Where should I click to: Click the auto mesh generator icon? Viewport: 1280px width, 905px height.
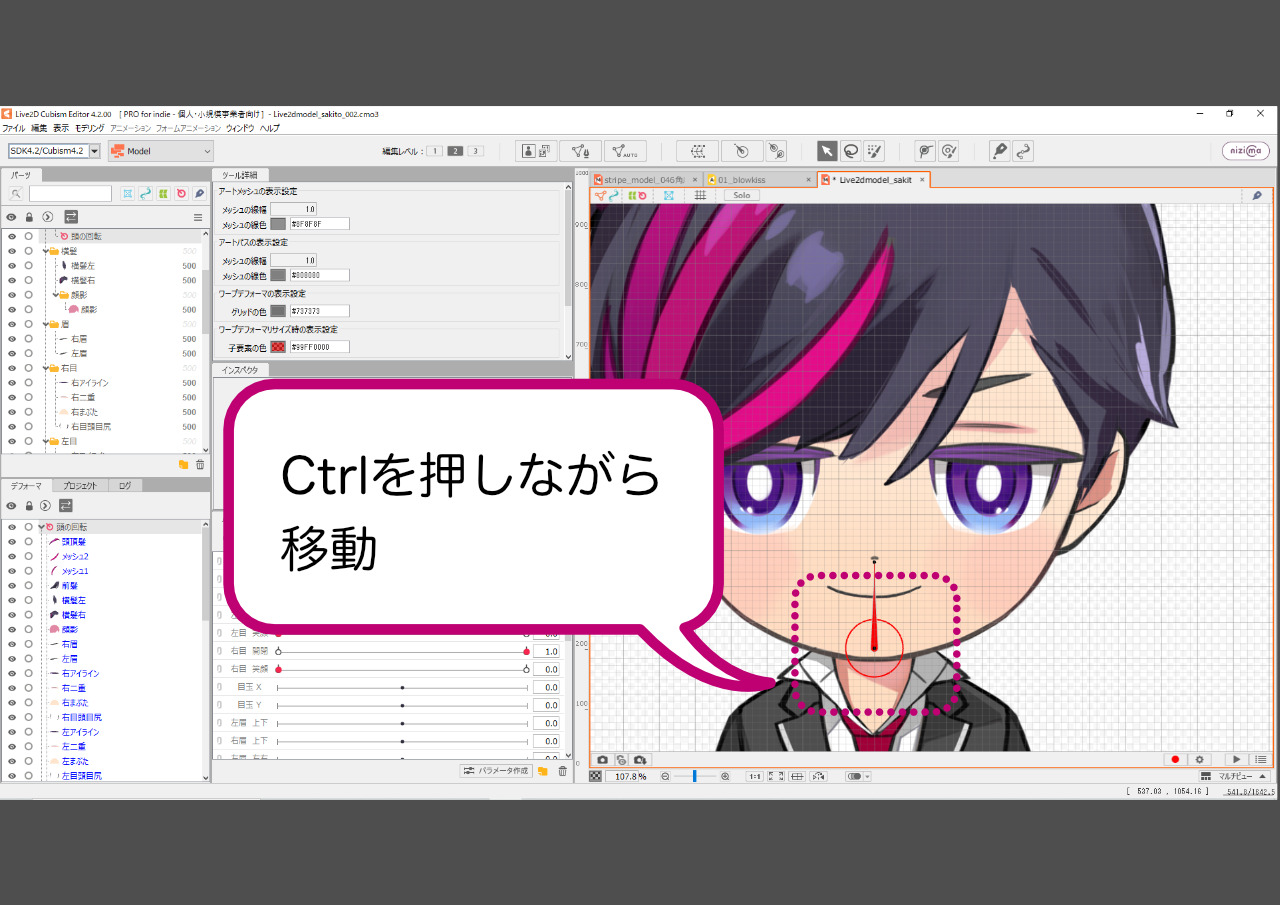625,151
